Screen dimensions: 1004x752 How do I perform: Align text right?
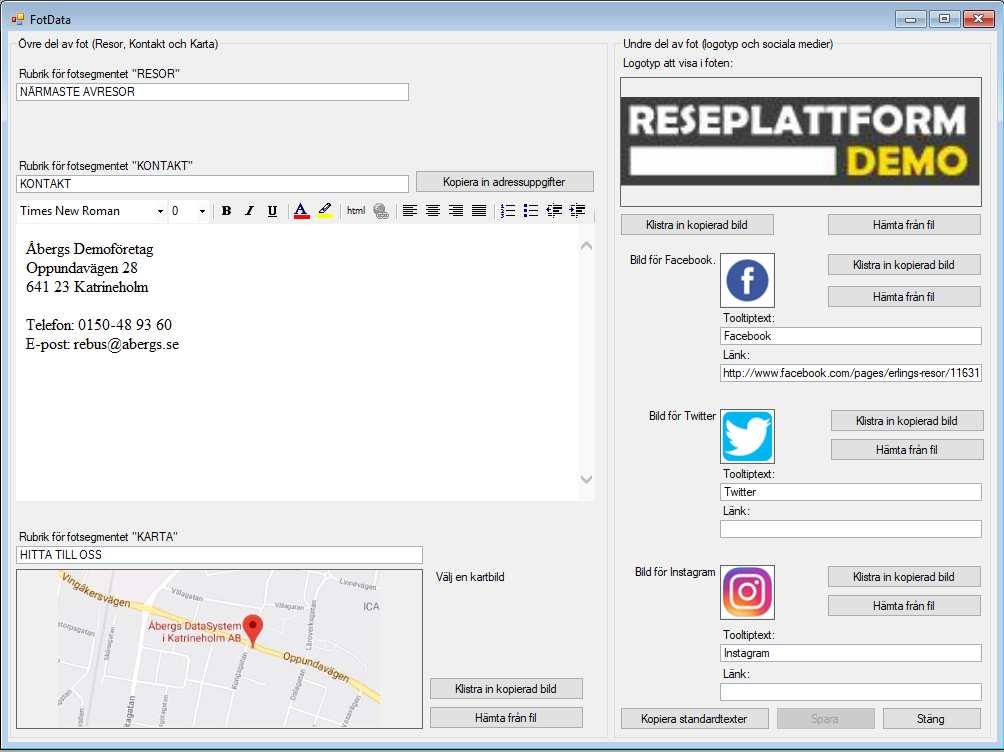pos(456,211)
